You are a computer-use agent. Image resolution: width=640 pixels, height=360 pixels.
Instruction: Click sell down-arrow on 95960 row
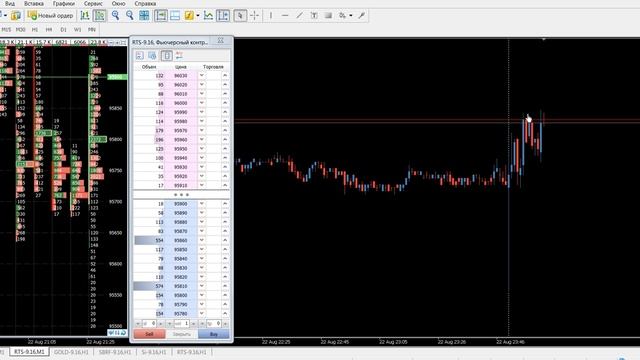click(202, 140)
